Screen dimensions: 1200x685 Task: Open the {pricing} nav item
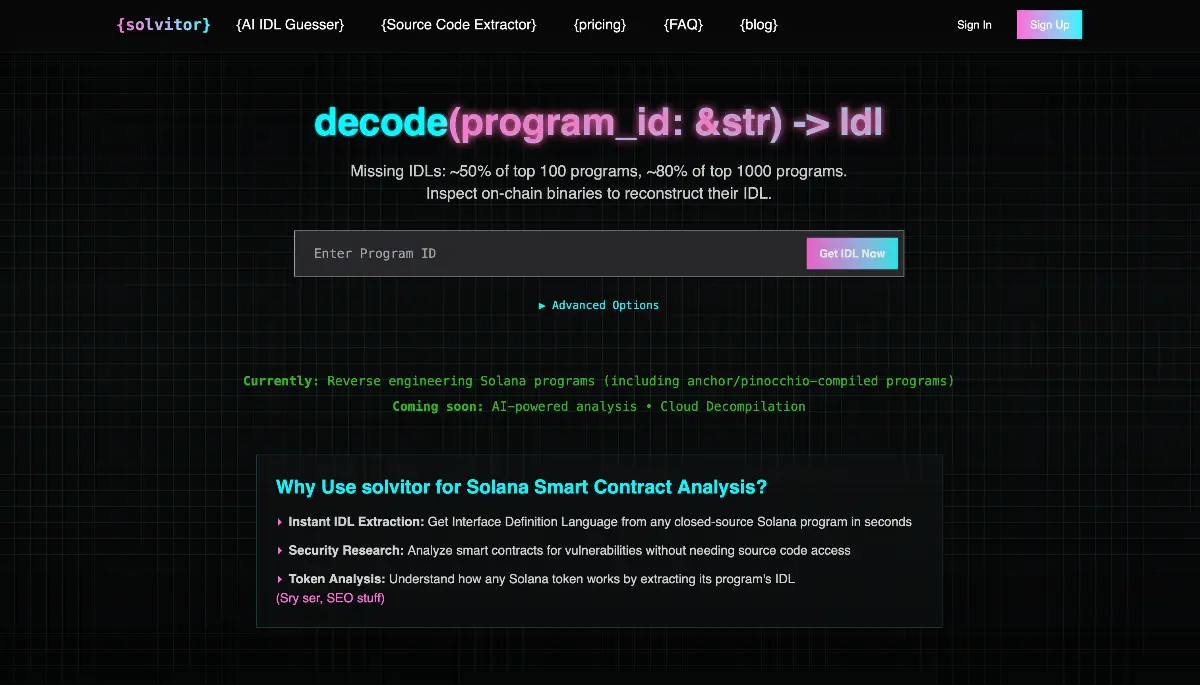coord(600,24)
